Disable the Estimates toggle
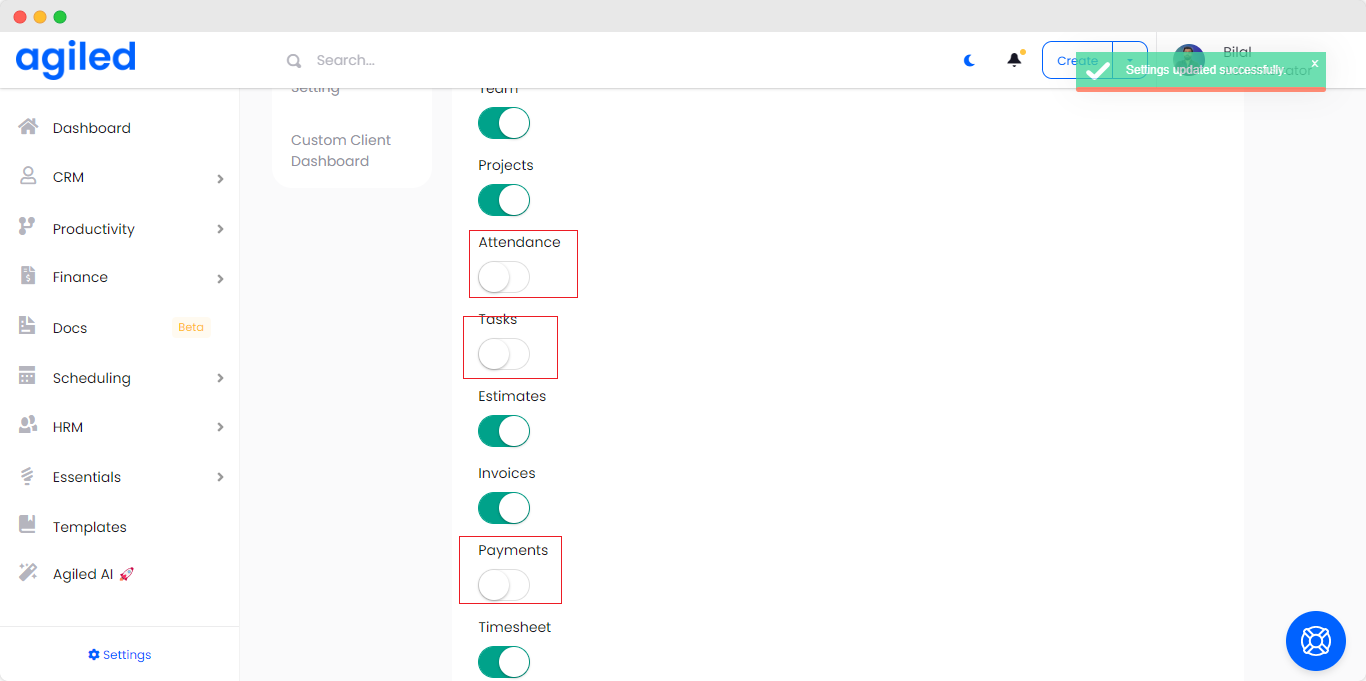Image resolution: width=1366 pixels, height=681 pixels. pyautogui.click(x=504, y=431)
